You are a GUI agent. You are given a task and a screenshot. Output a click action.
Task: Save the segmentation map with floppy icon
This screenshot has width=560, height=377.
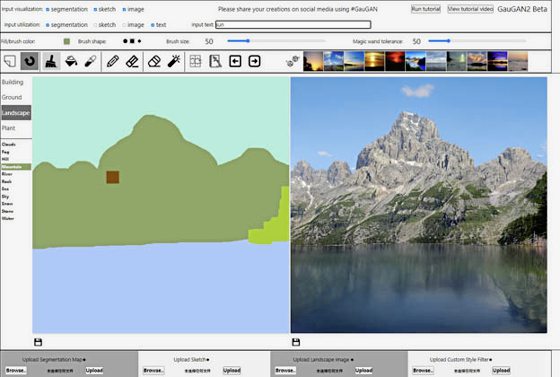[38, 342]
